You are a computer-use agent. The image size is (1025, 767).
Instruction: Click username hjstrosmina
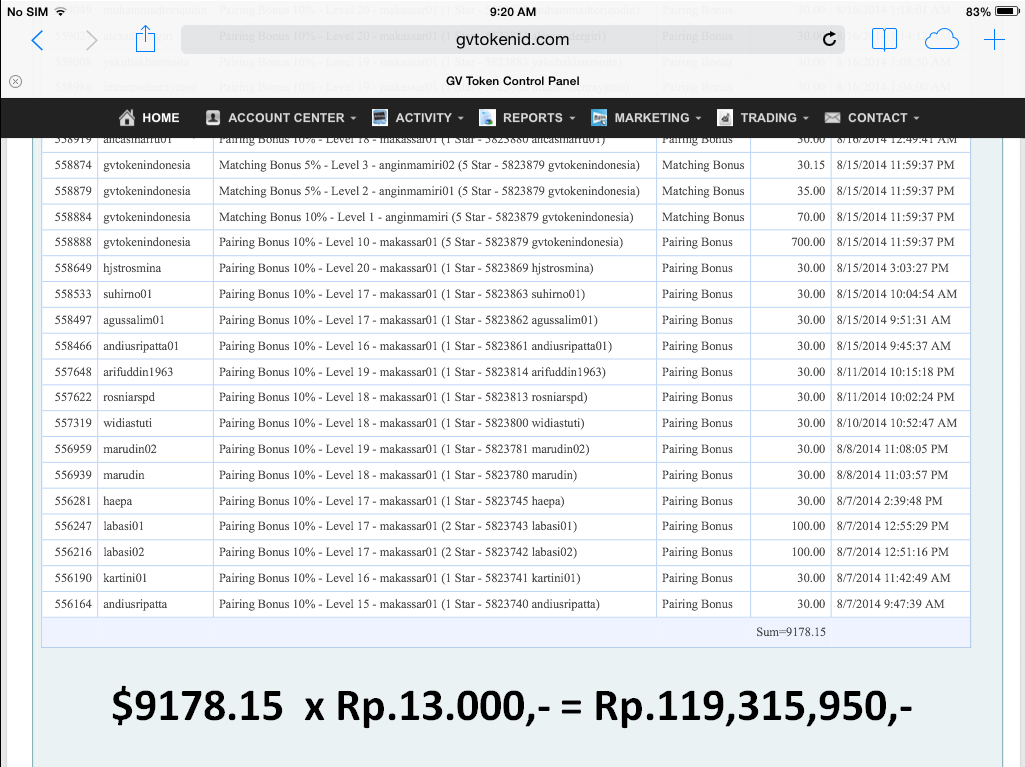pos(132,268)
